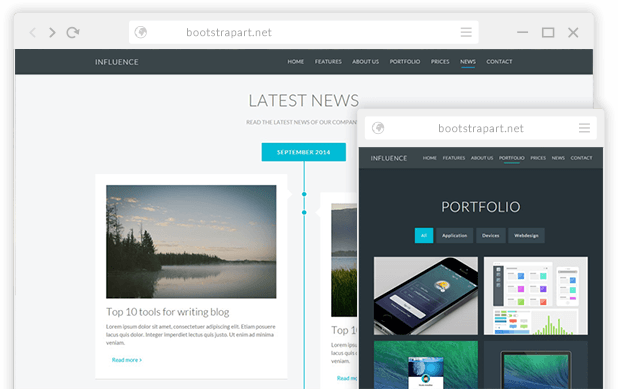The height and width of the screenshot is (389, 618).
Task: Click the LATEST NEWS heading
Action: coord(303,101)
